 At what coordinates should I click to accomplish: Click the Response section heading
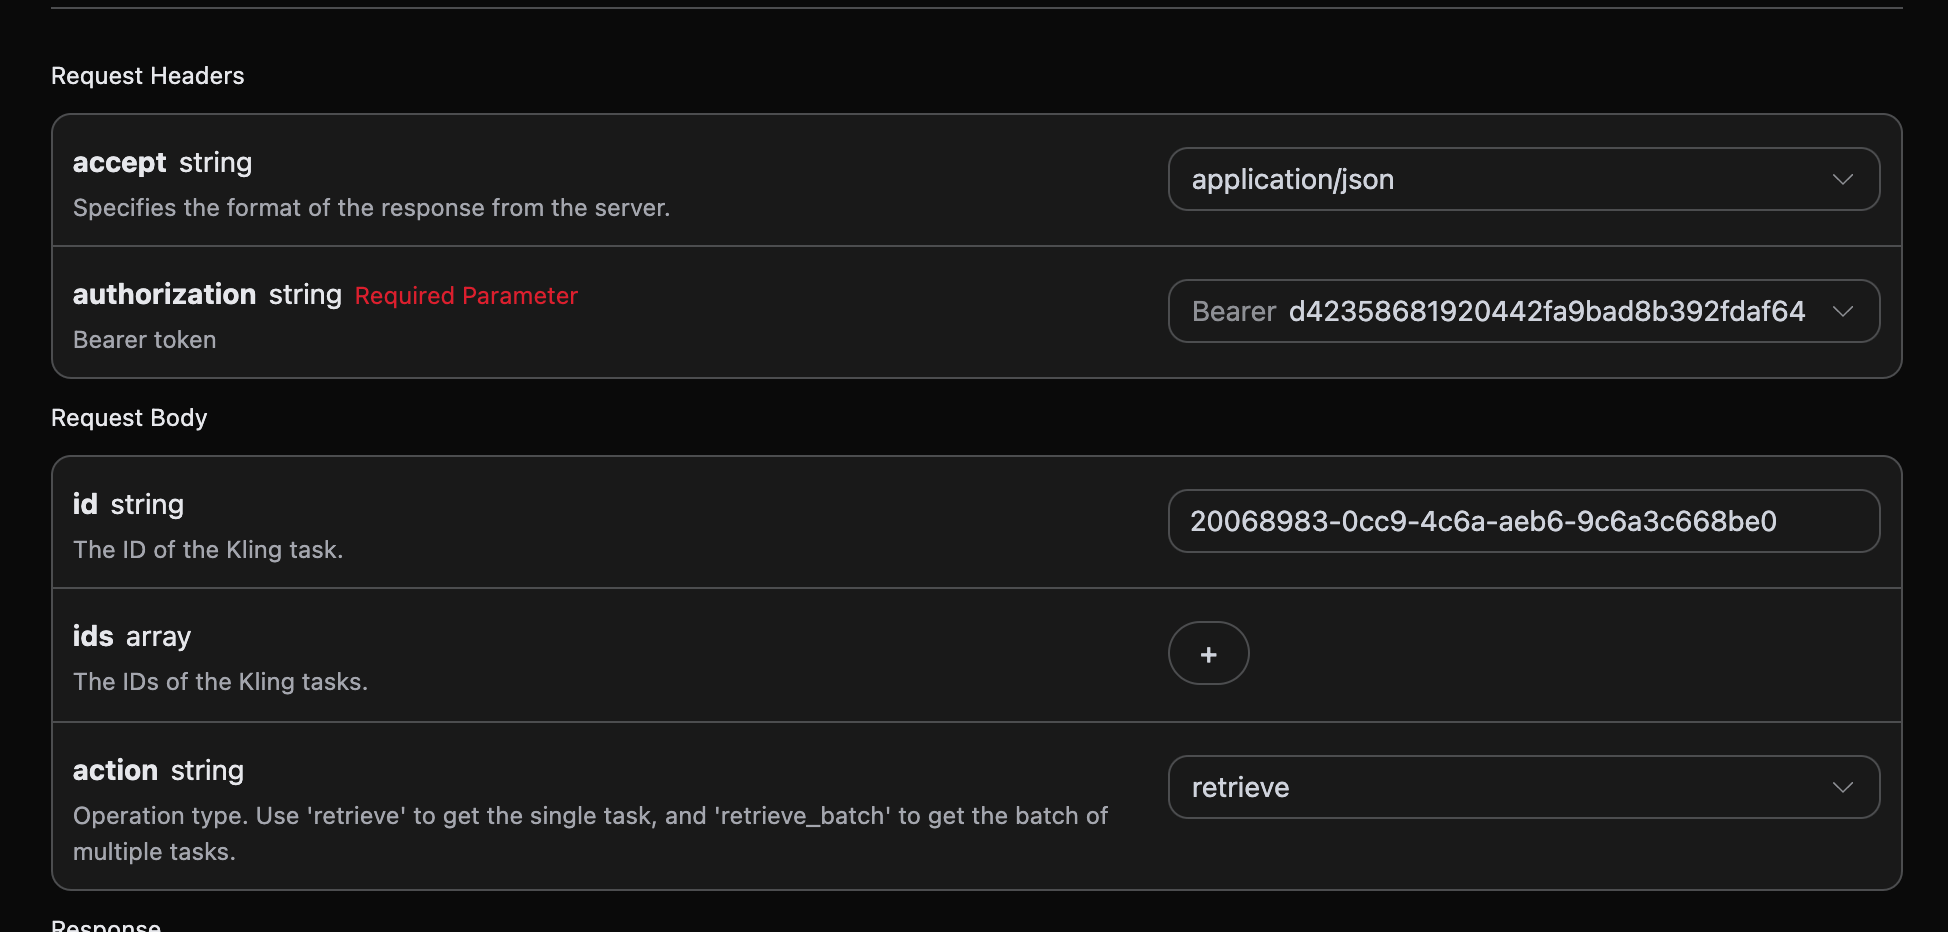click(x=106, y=925)
